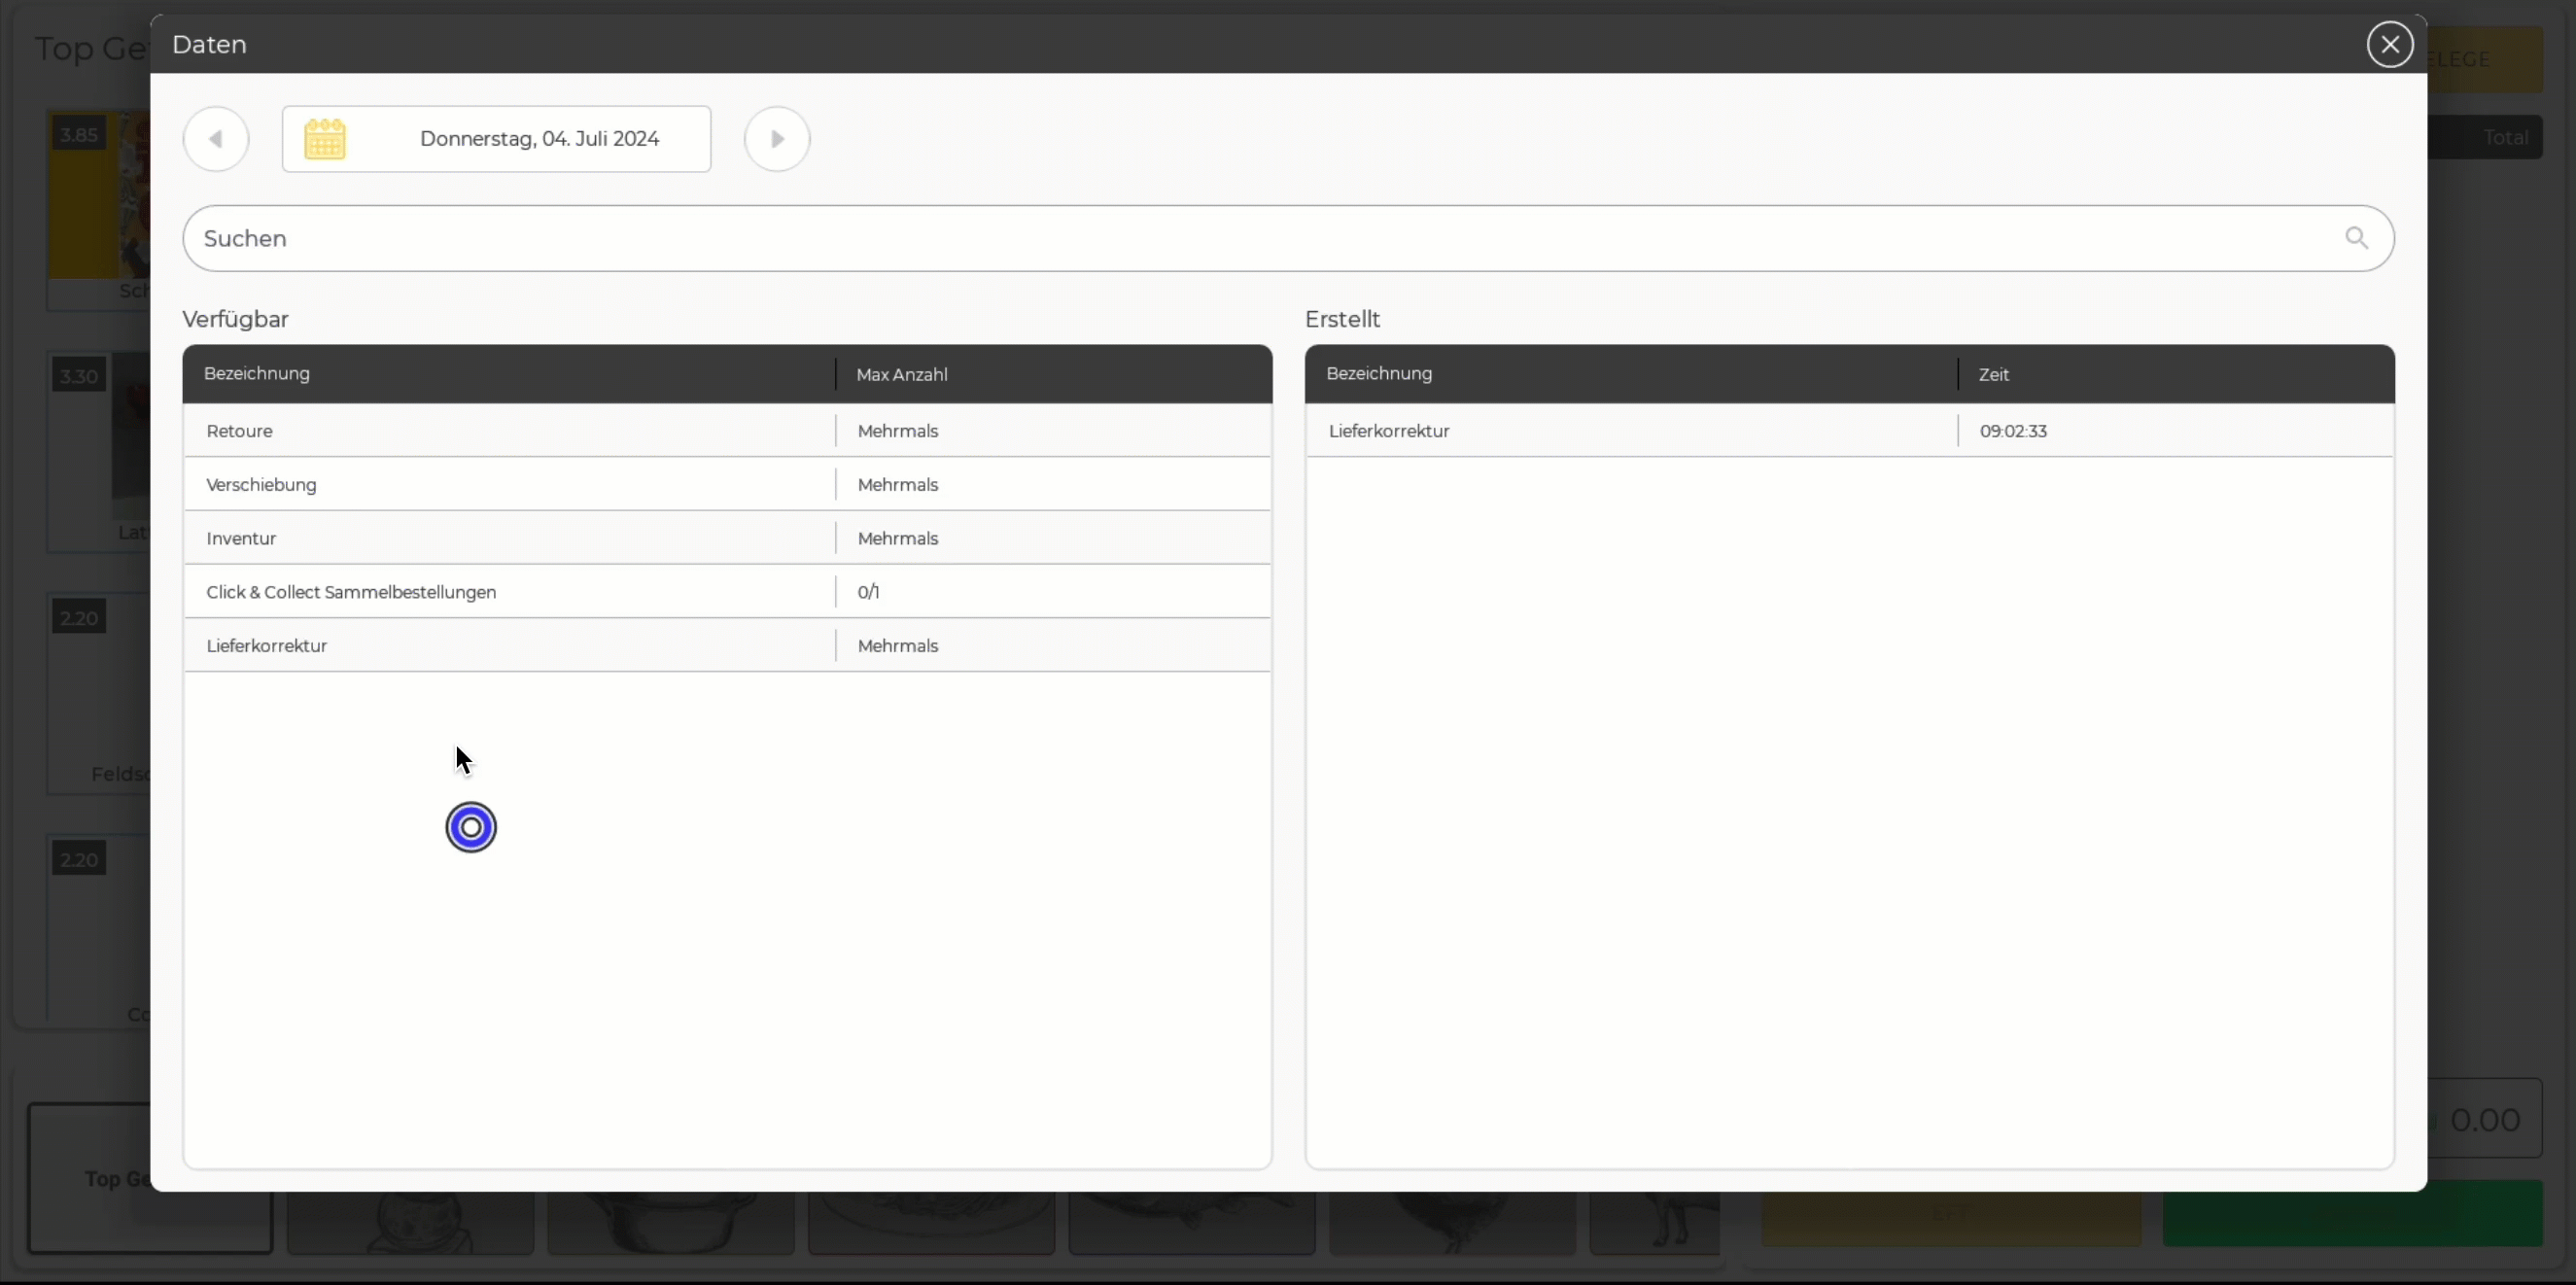
Task: Click Mehrmals in the Verschiebung row
Action: tap(898, 485)
